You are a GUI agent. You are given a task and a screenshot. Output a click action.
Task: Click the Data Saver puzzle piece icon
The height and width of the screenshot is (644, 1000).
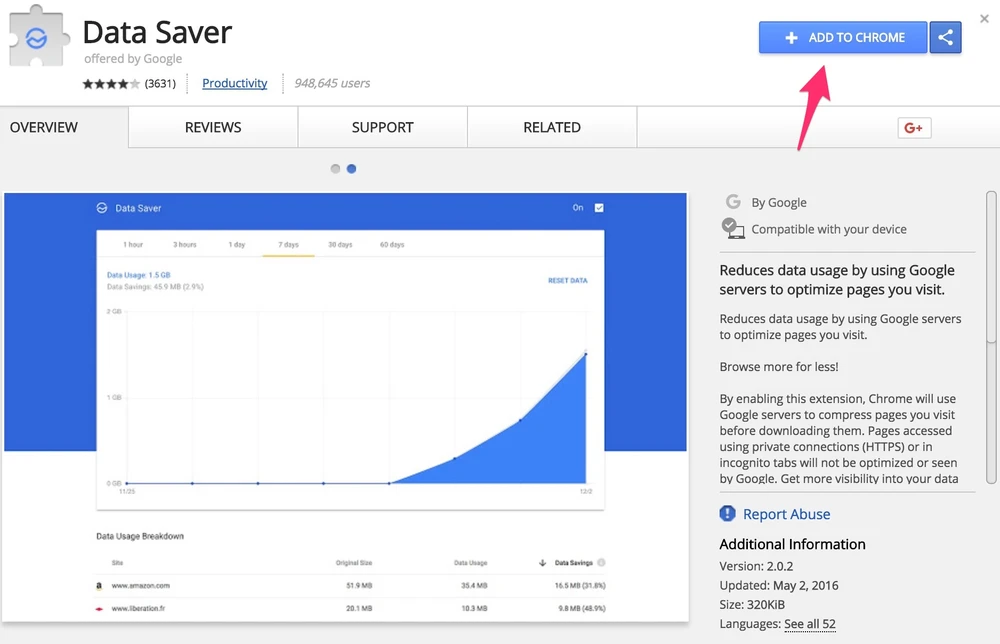[x=37, y=39]
